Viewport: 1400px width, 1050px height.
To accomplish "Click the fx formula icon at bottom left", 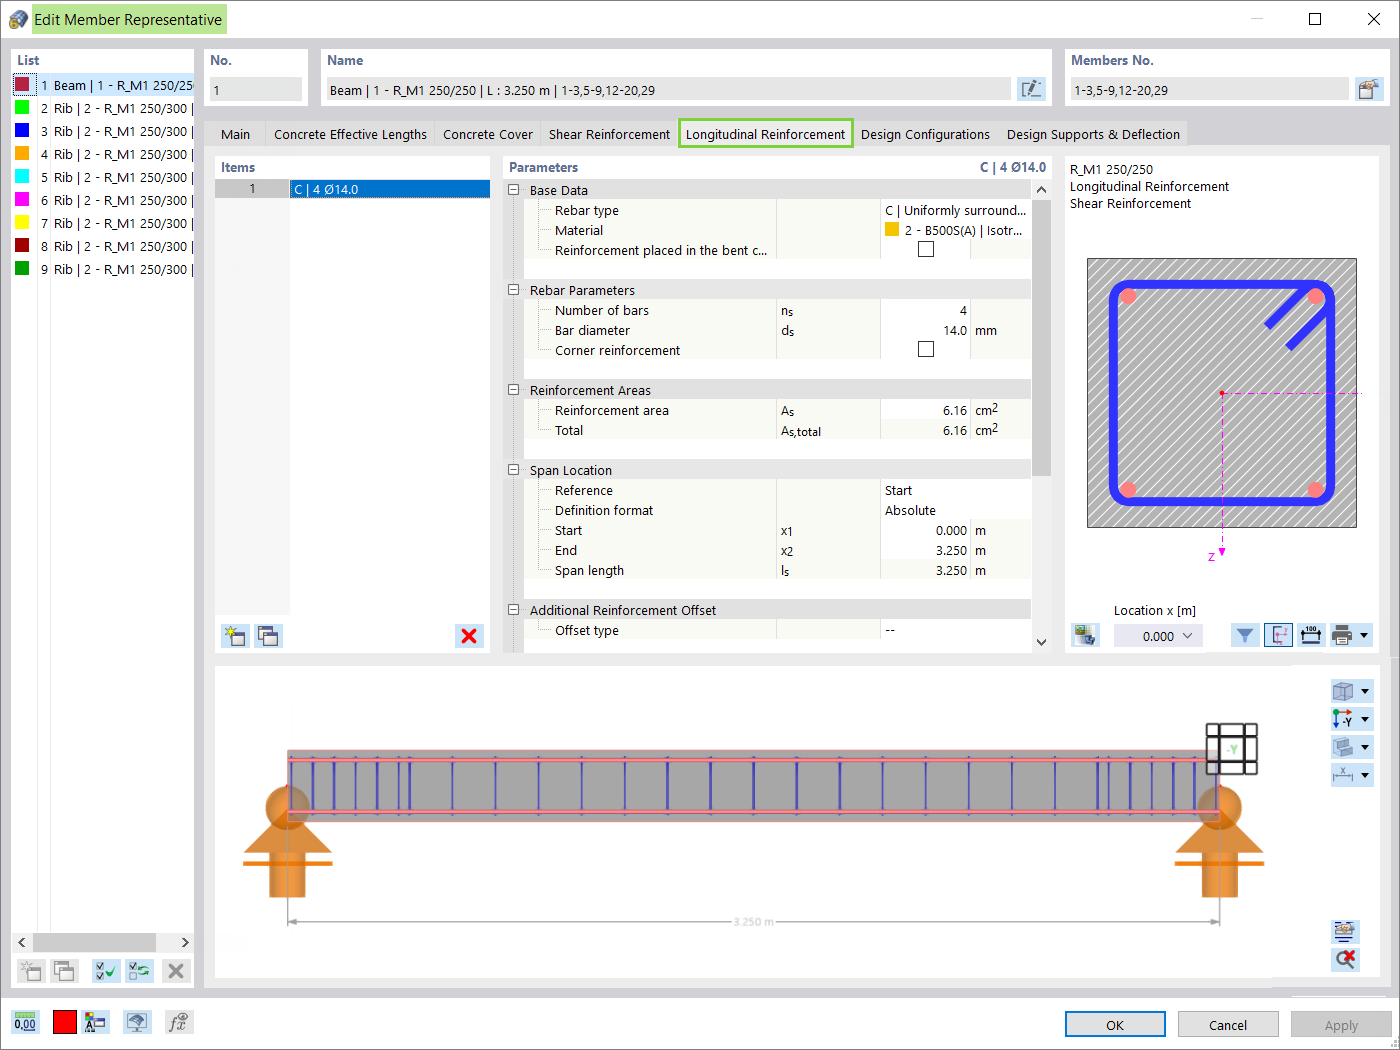I will 178,1022.
